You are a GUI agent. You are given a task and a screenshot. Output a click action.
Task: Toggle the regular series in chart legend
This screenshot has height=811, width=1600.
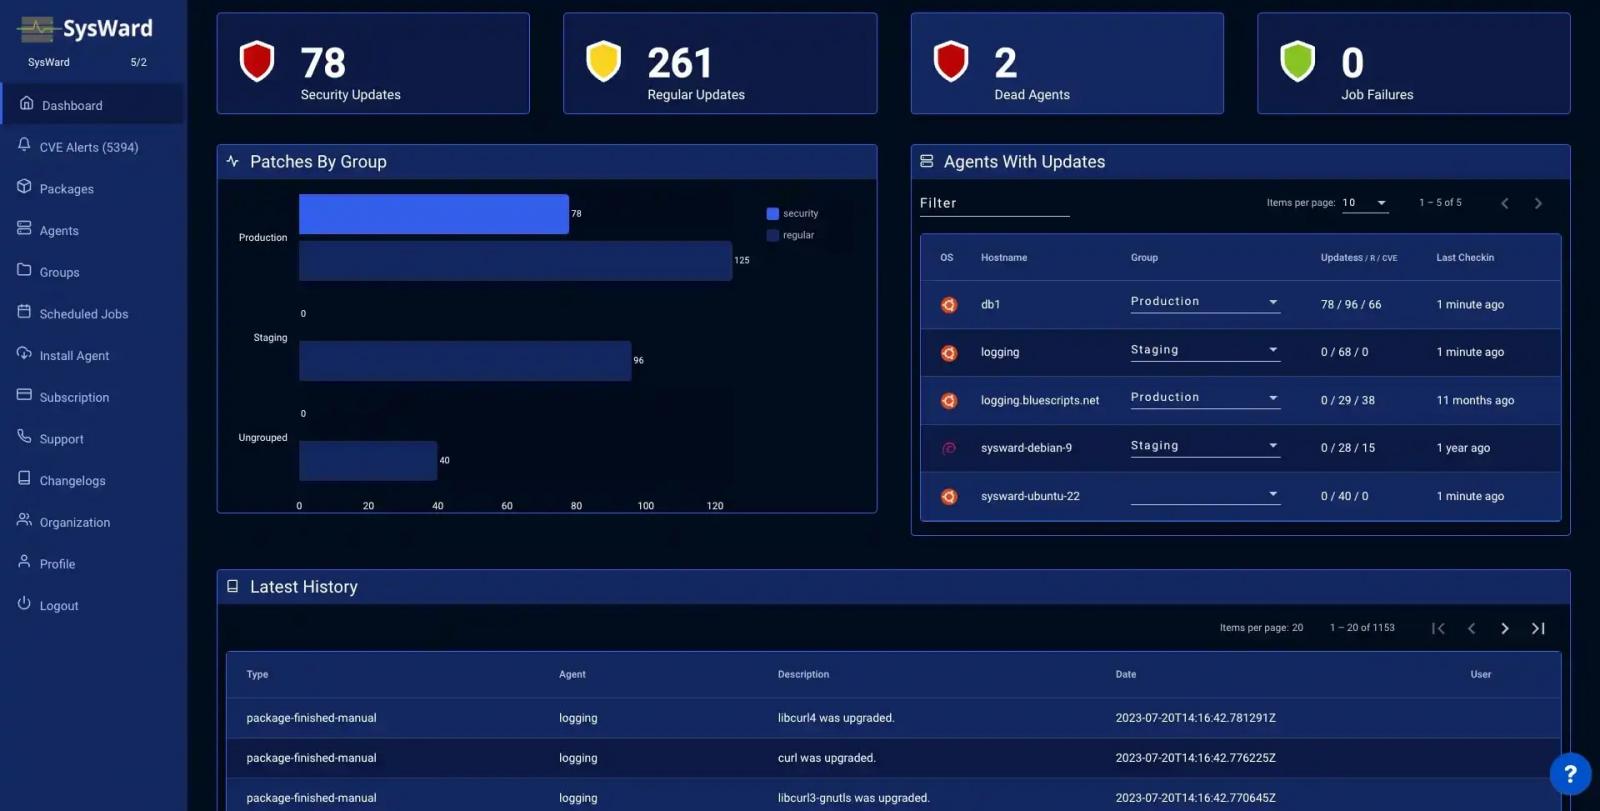(790, 236)
